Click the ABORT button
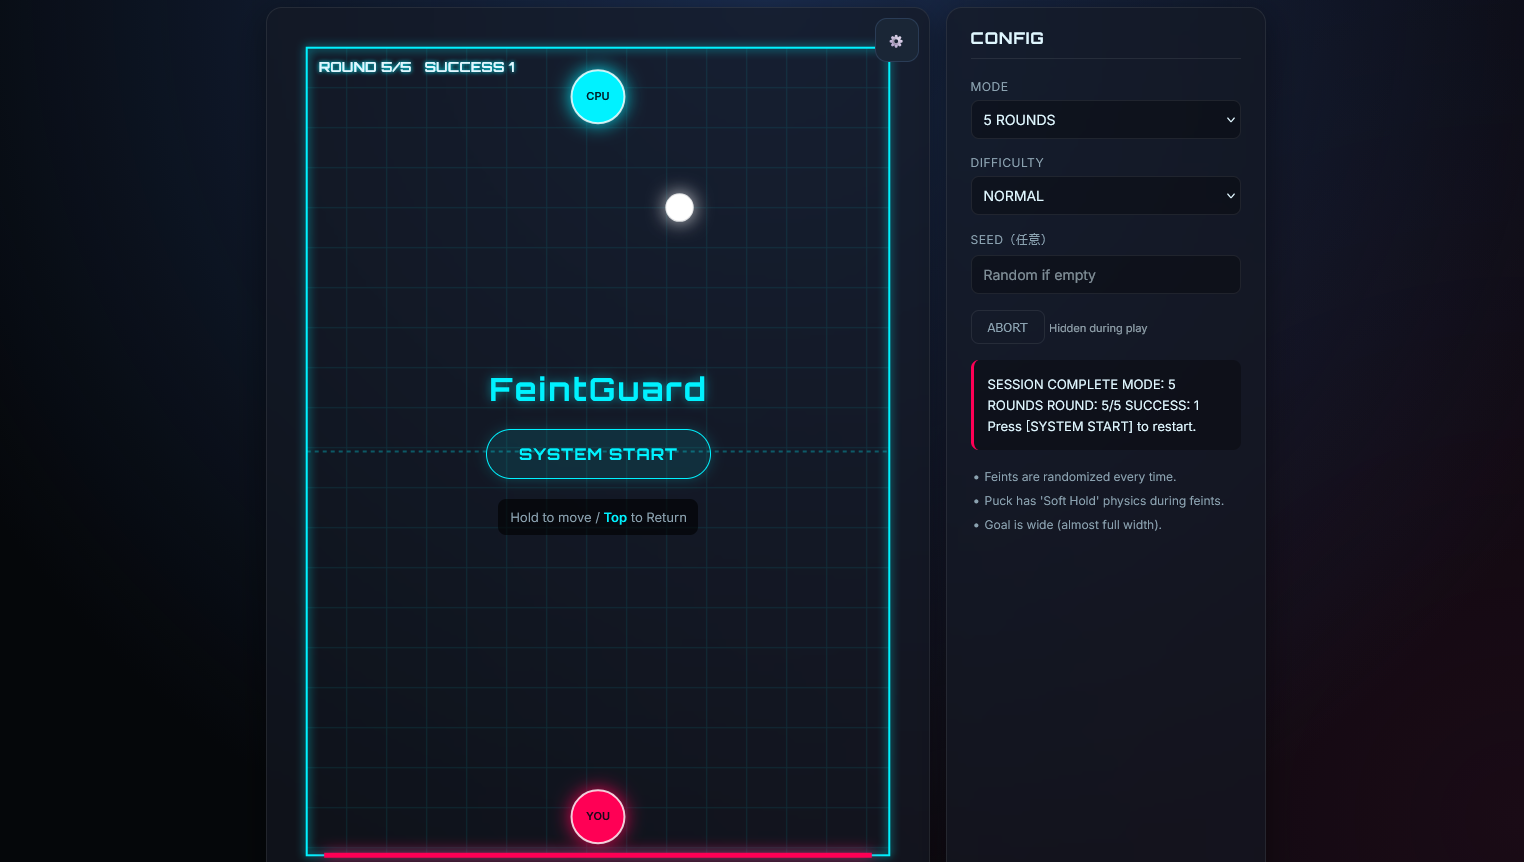The width and height of the screenshot is (1524, 862). click(1007, 328)
